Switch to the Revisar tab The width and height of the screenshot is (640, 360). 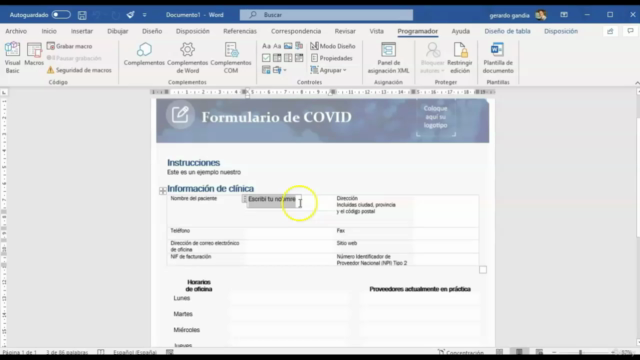pyautogui.click(x=345, y=31)
